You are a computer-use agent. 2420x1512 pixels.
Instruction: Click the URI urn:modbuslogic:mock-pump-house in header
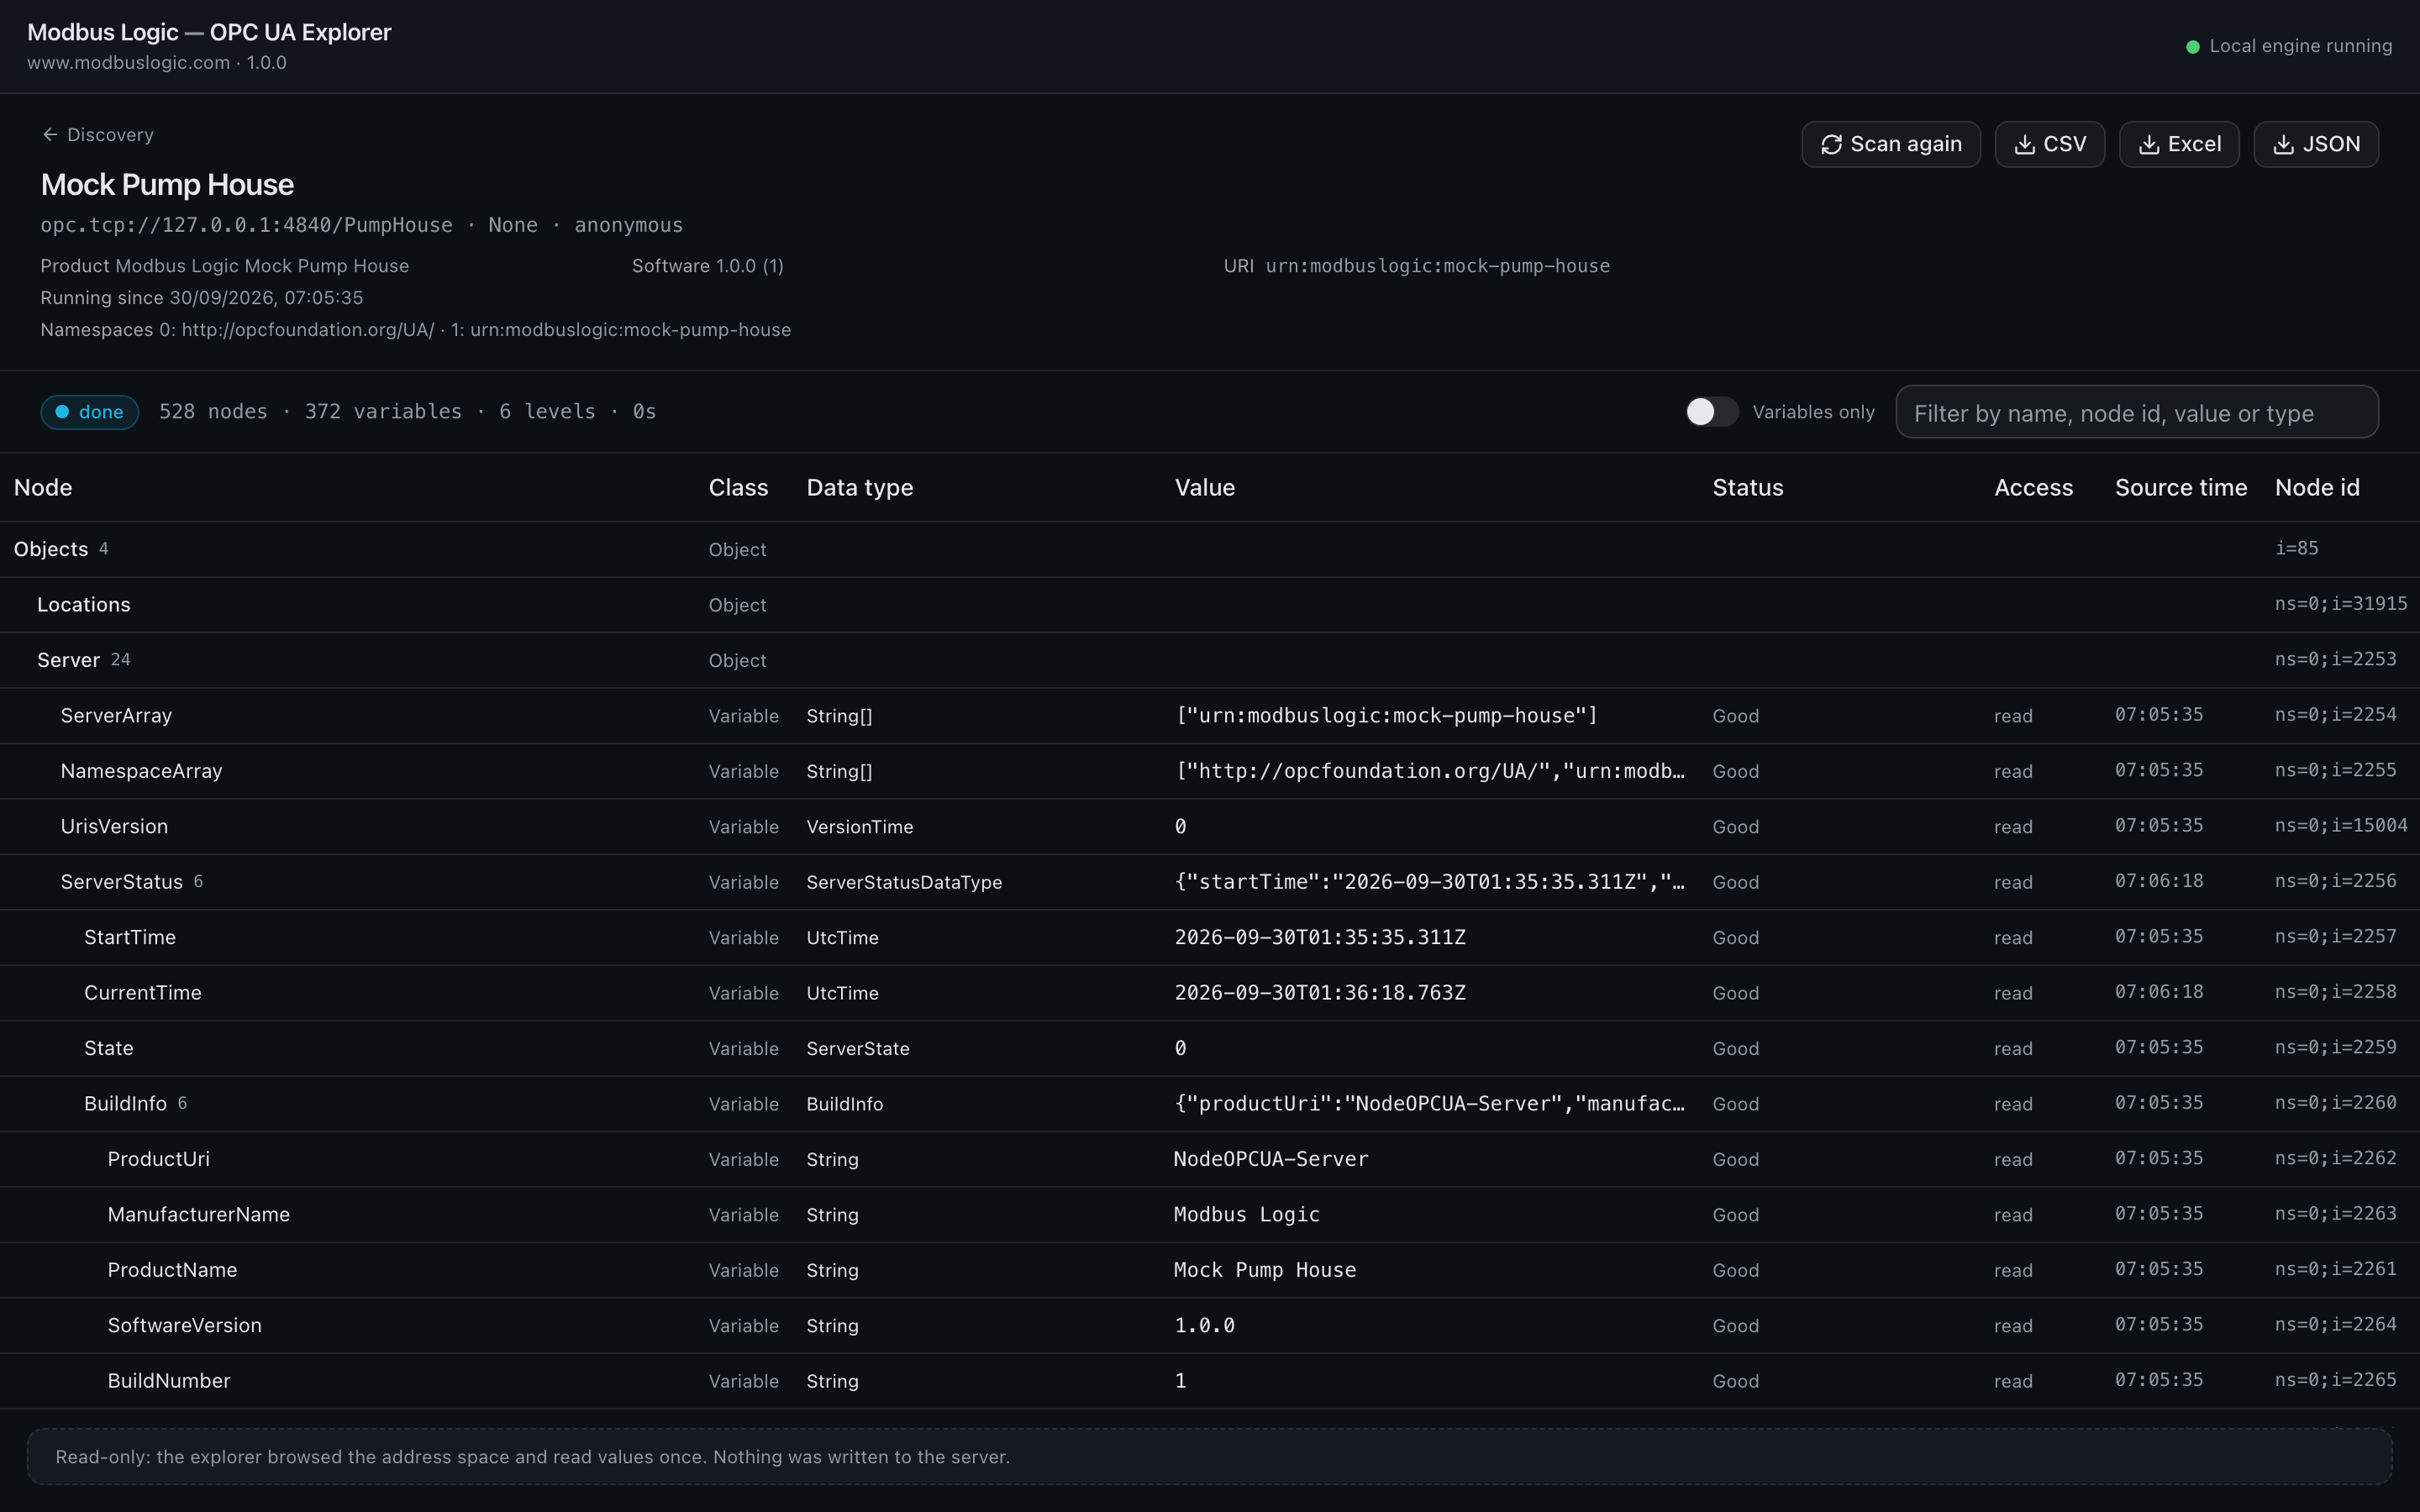tap(1437, 266)
